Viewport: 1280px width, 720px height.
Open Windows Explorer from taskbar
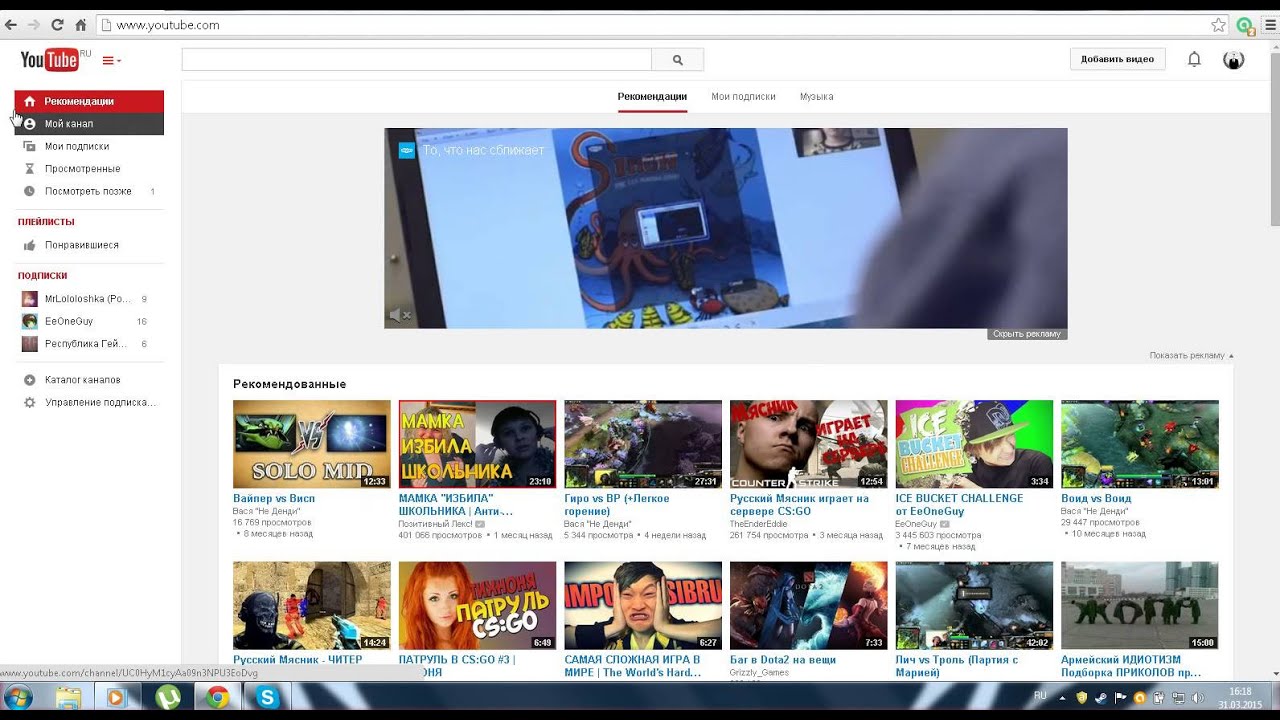pos(68,698)
